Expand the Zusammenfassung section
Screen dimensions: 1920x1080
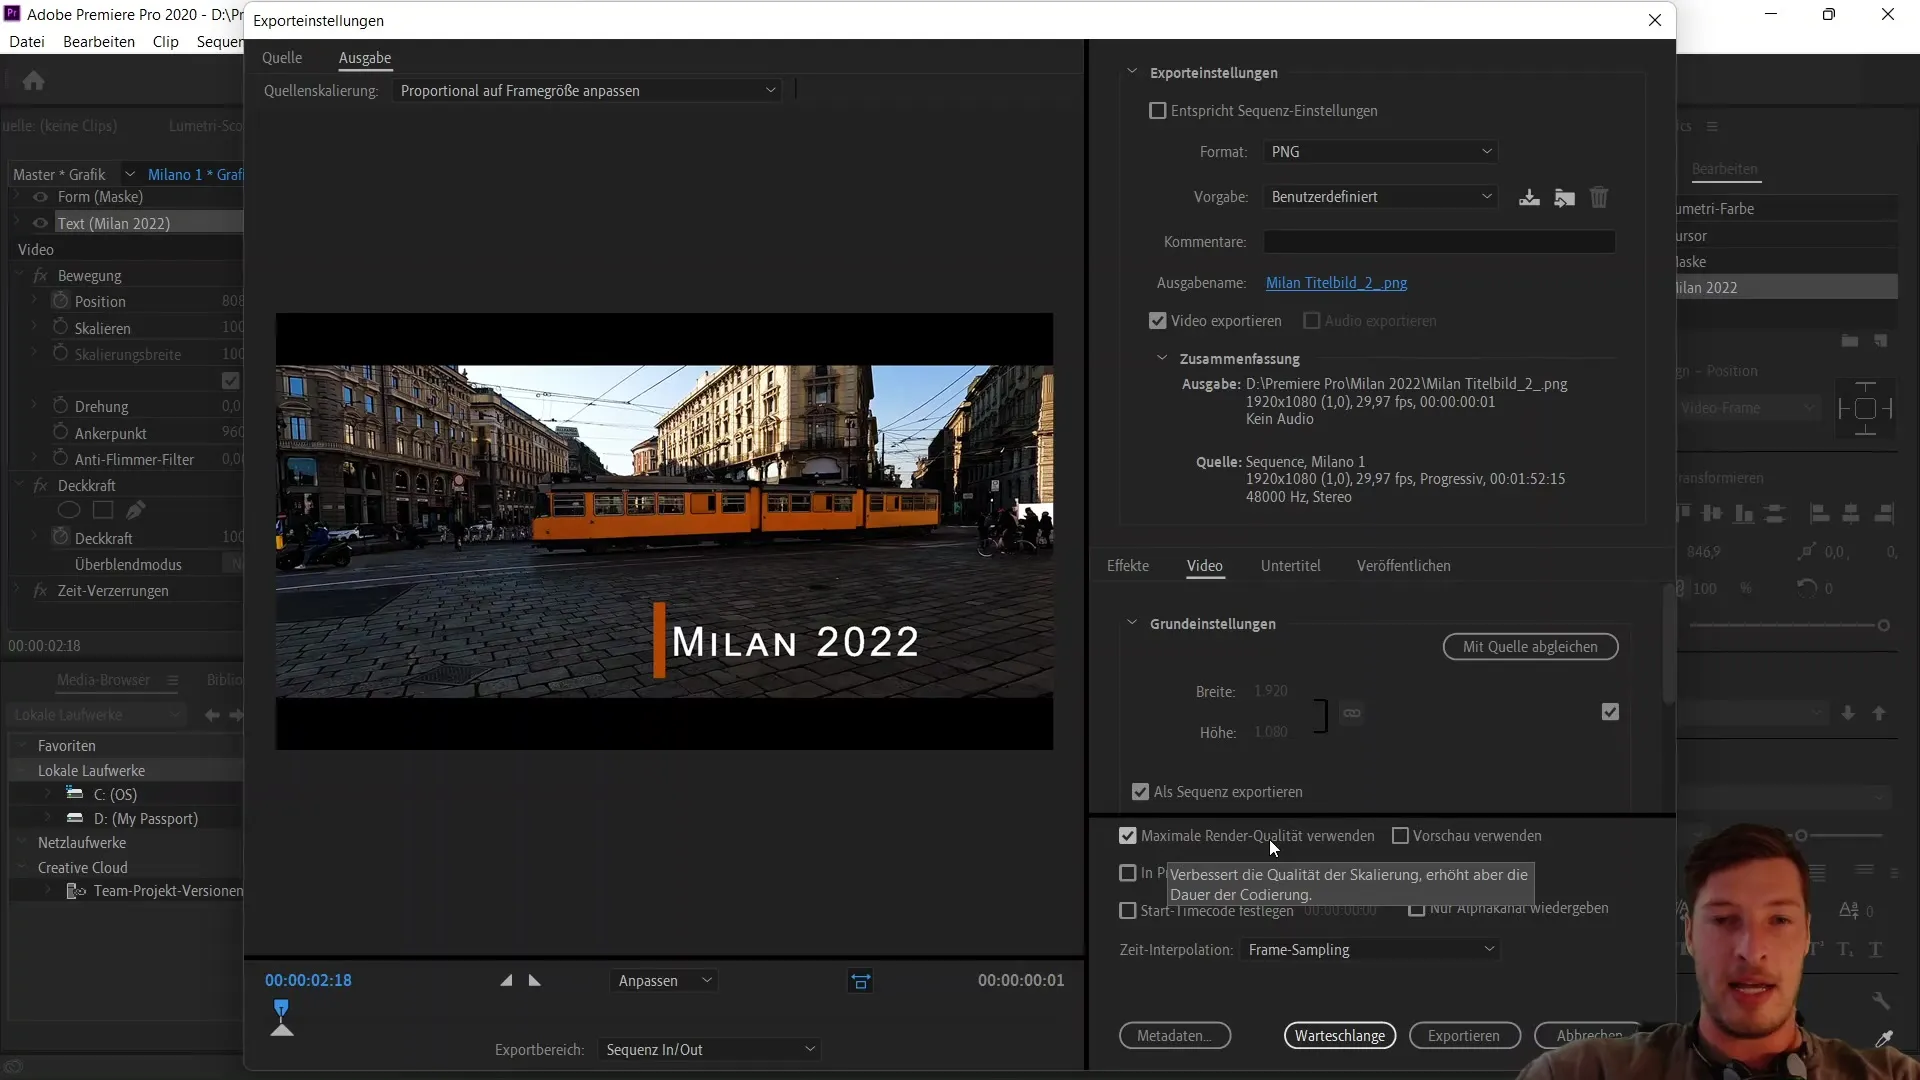click(x=1162, y=357)
